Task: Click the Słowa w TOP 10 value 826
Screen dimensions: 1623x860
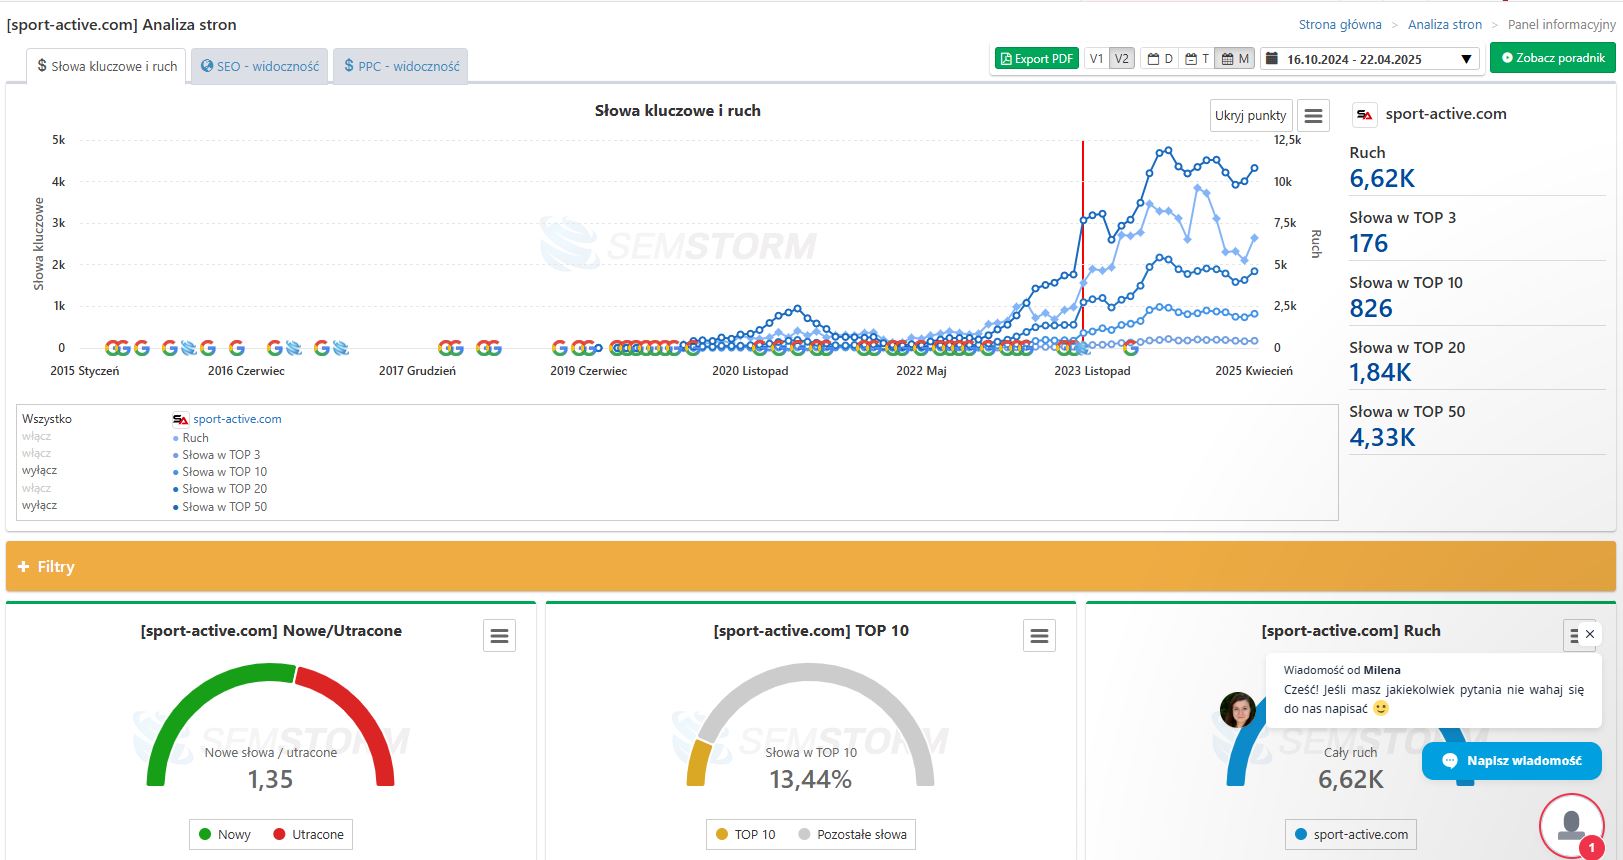Action: (x=1371, y=309)
